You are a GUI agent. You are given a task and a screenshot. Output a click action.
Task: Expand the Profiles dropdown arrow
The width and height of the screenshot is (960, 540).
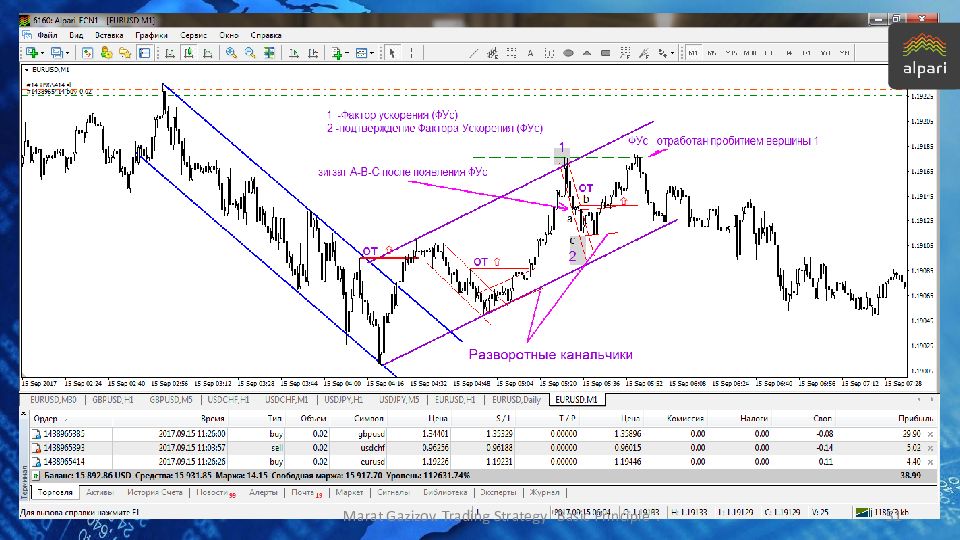[66, 53]
